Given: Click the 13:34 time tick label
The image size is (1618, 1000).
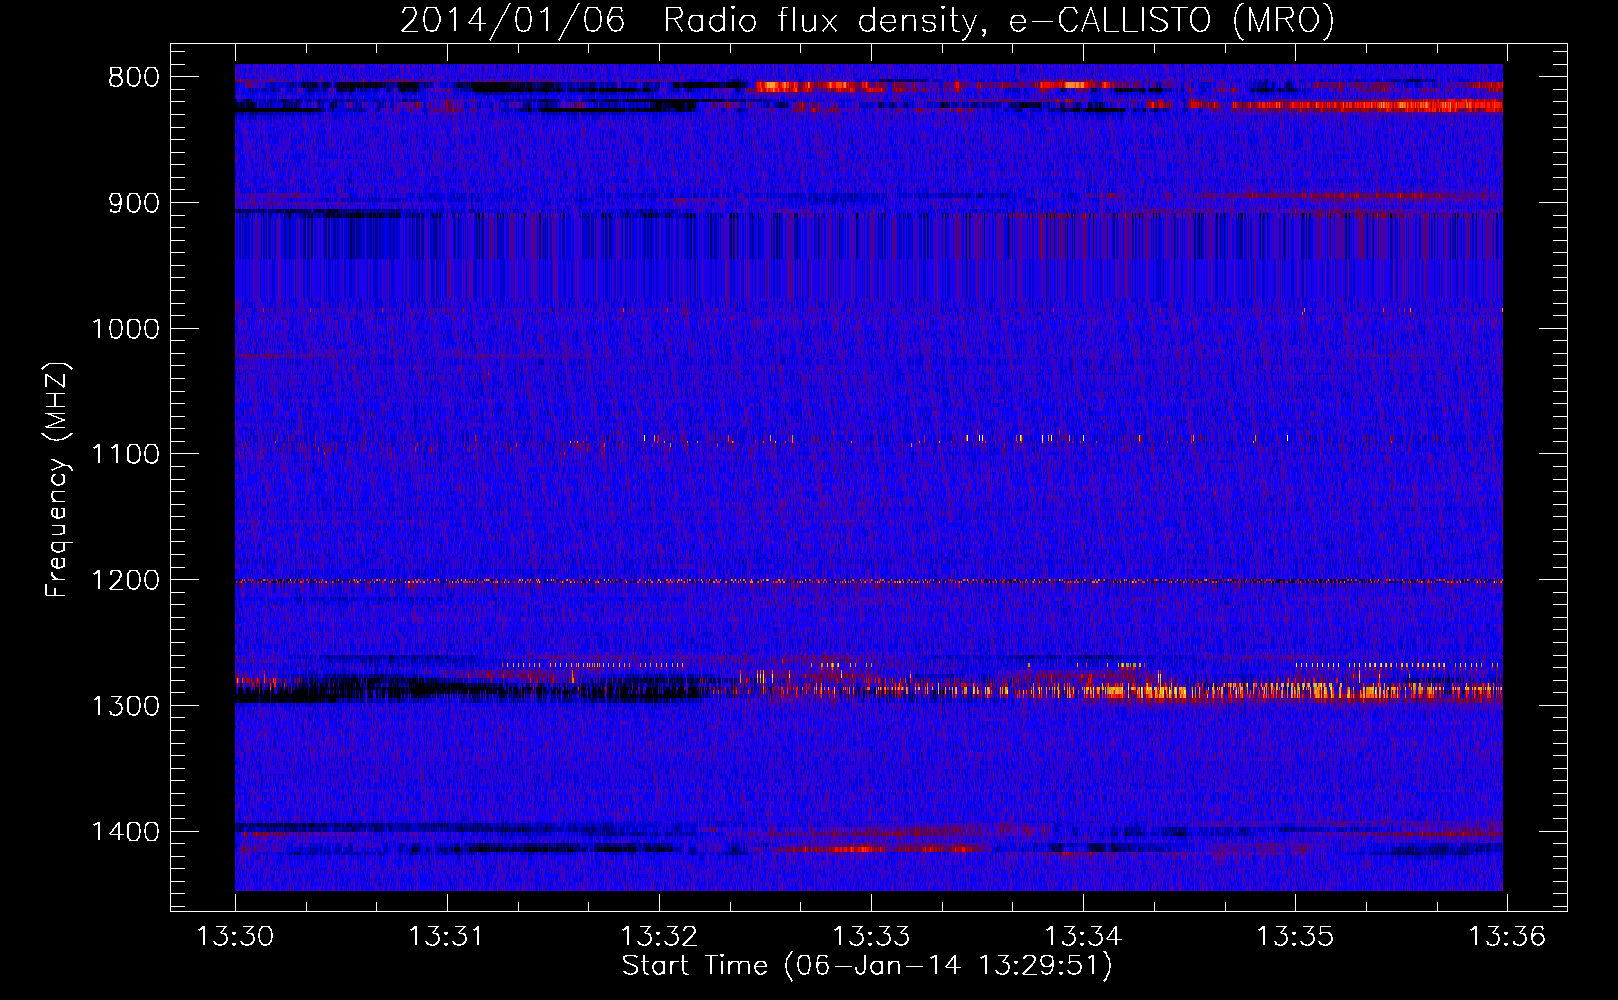Looking at the screenshot, I should pos(1083,936).
